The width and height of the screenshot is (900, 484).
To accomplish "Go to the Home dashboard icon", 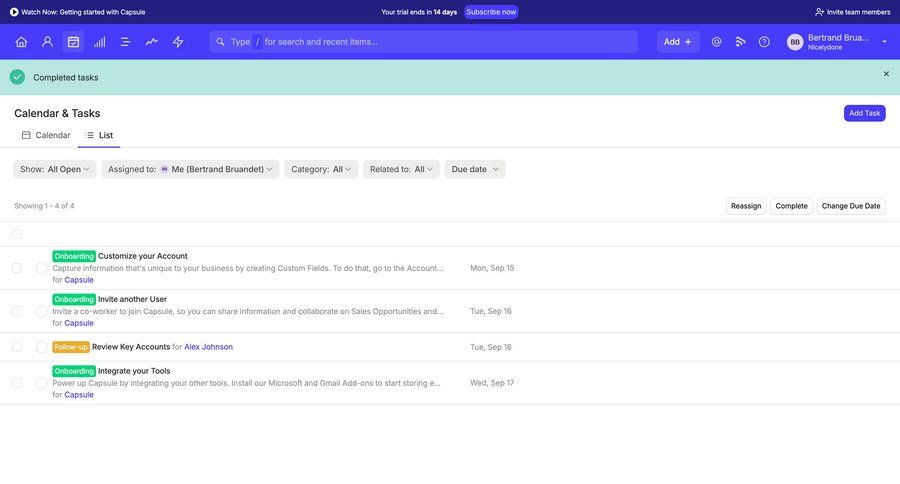I will (21, 42).
